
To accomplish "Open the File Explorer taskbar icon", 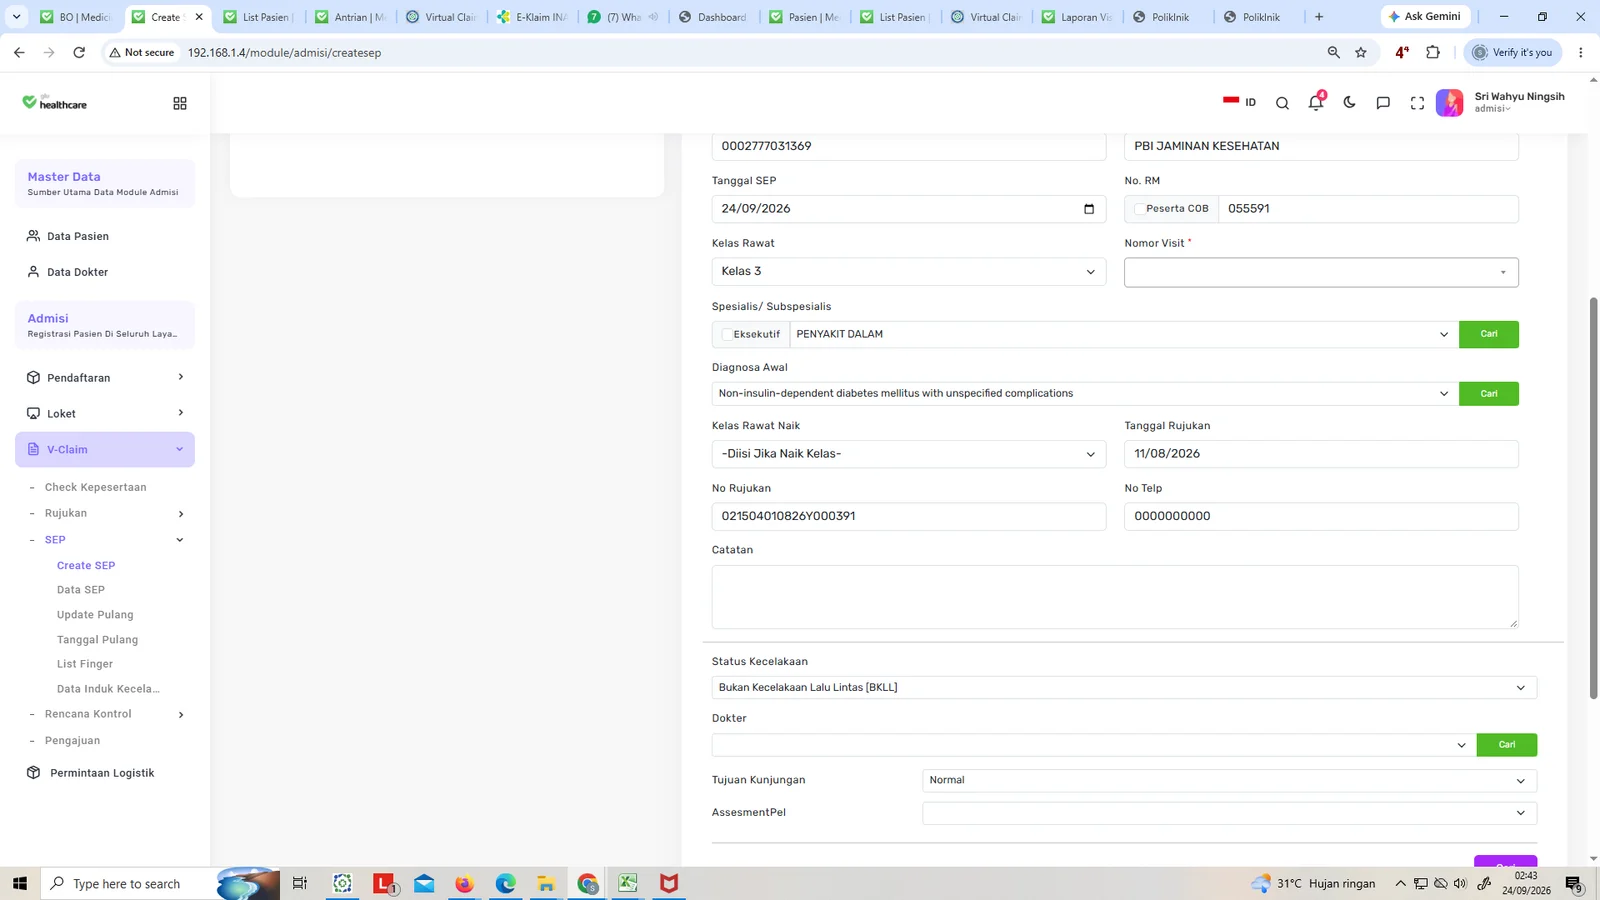I will click(x=546, y=883).
